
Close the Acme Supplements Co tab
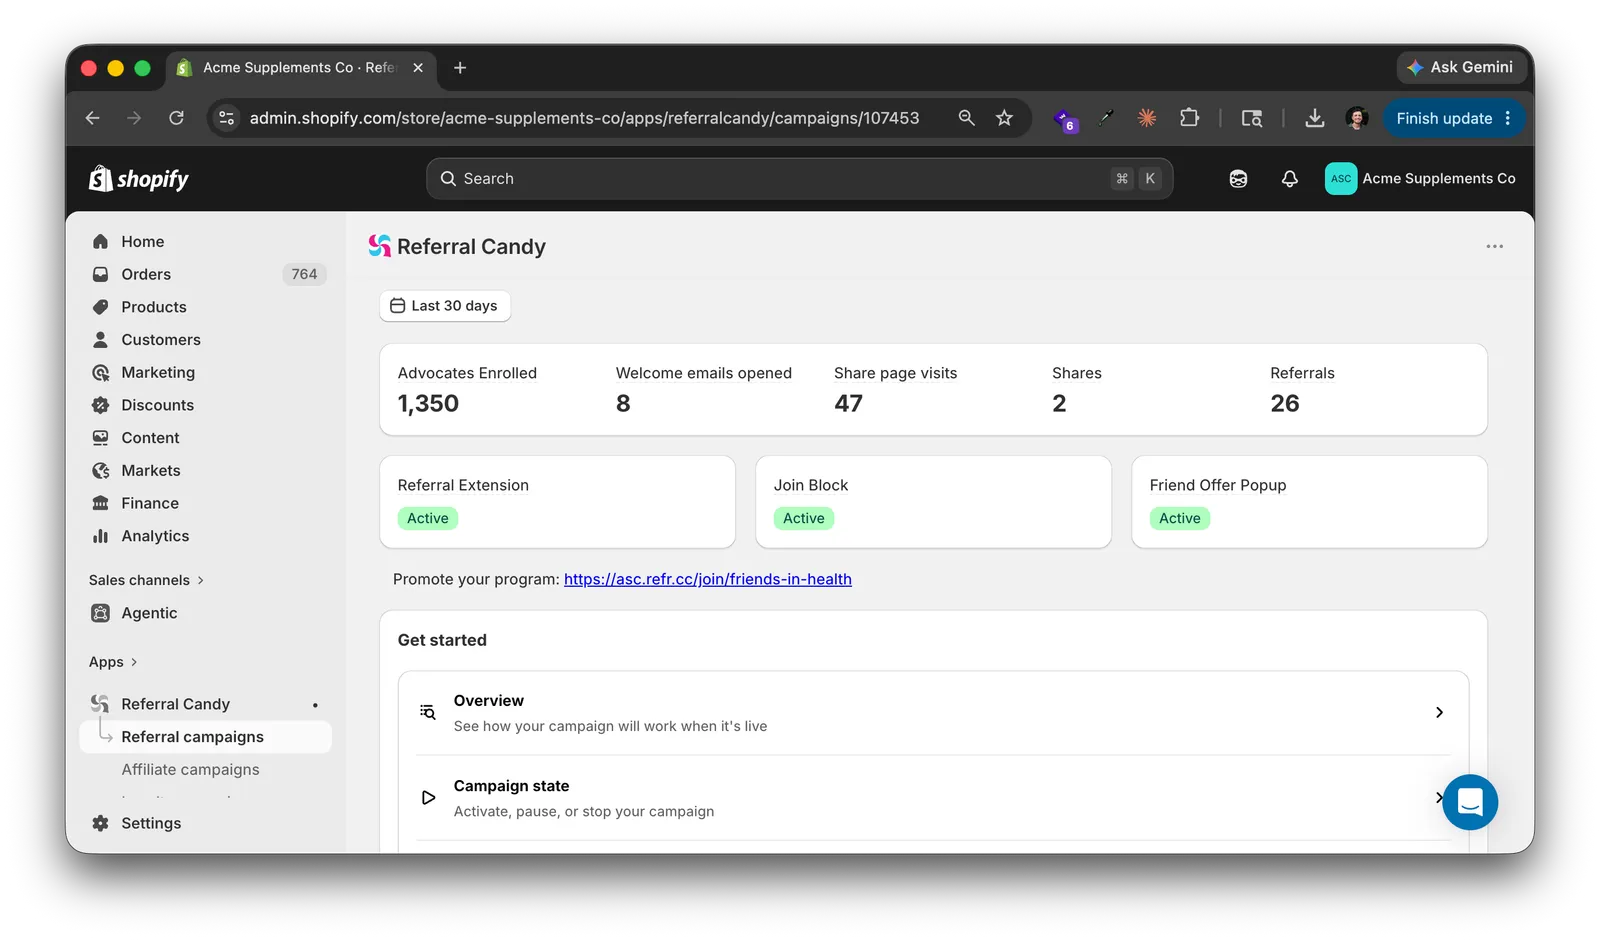[418, 68]
